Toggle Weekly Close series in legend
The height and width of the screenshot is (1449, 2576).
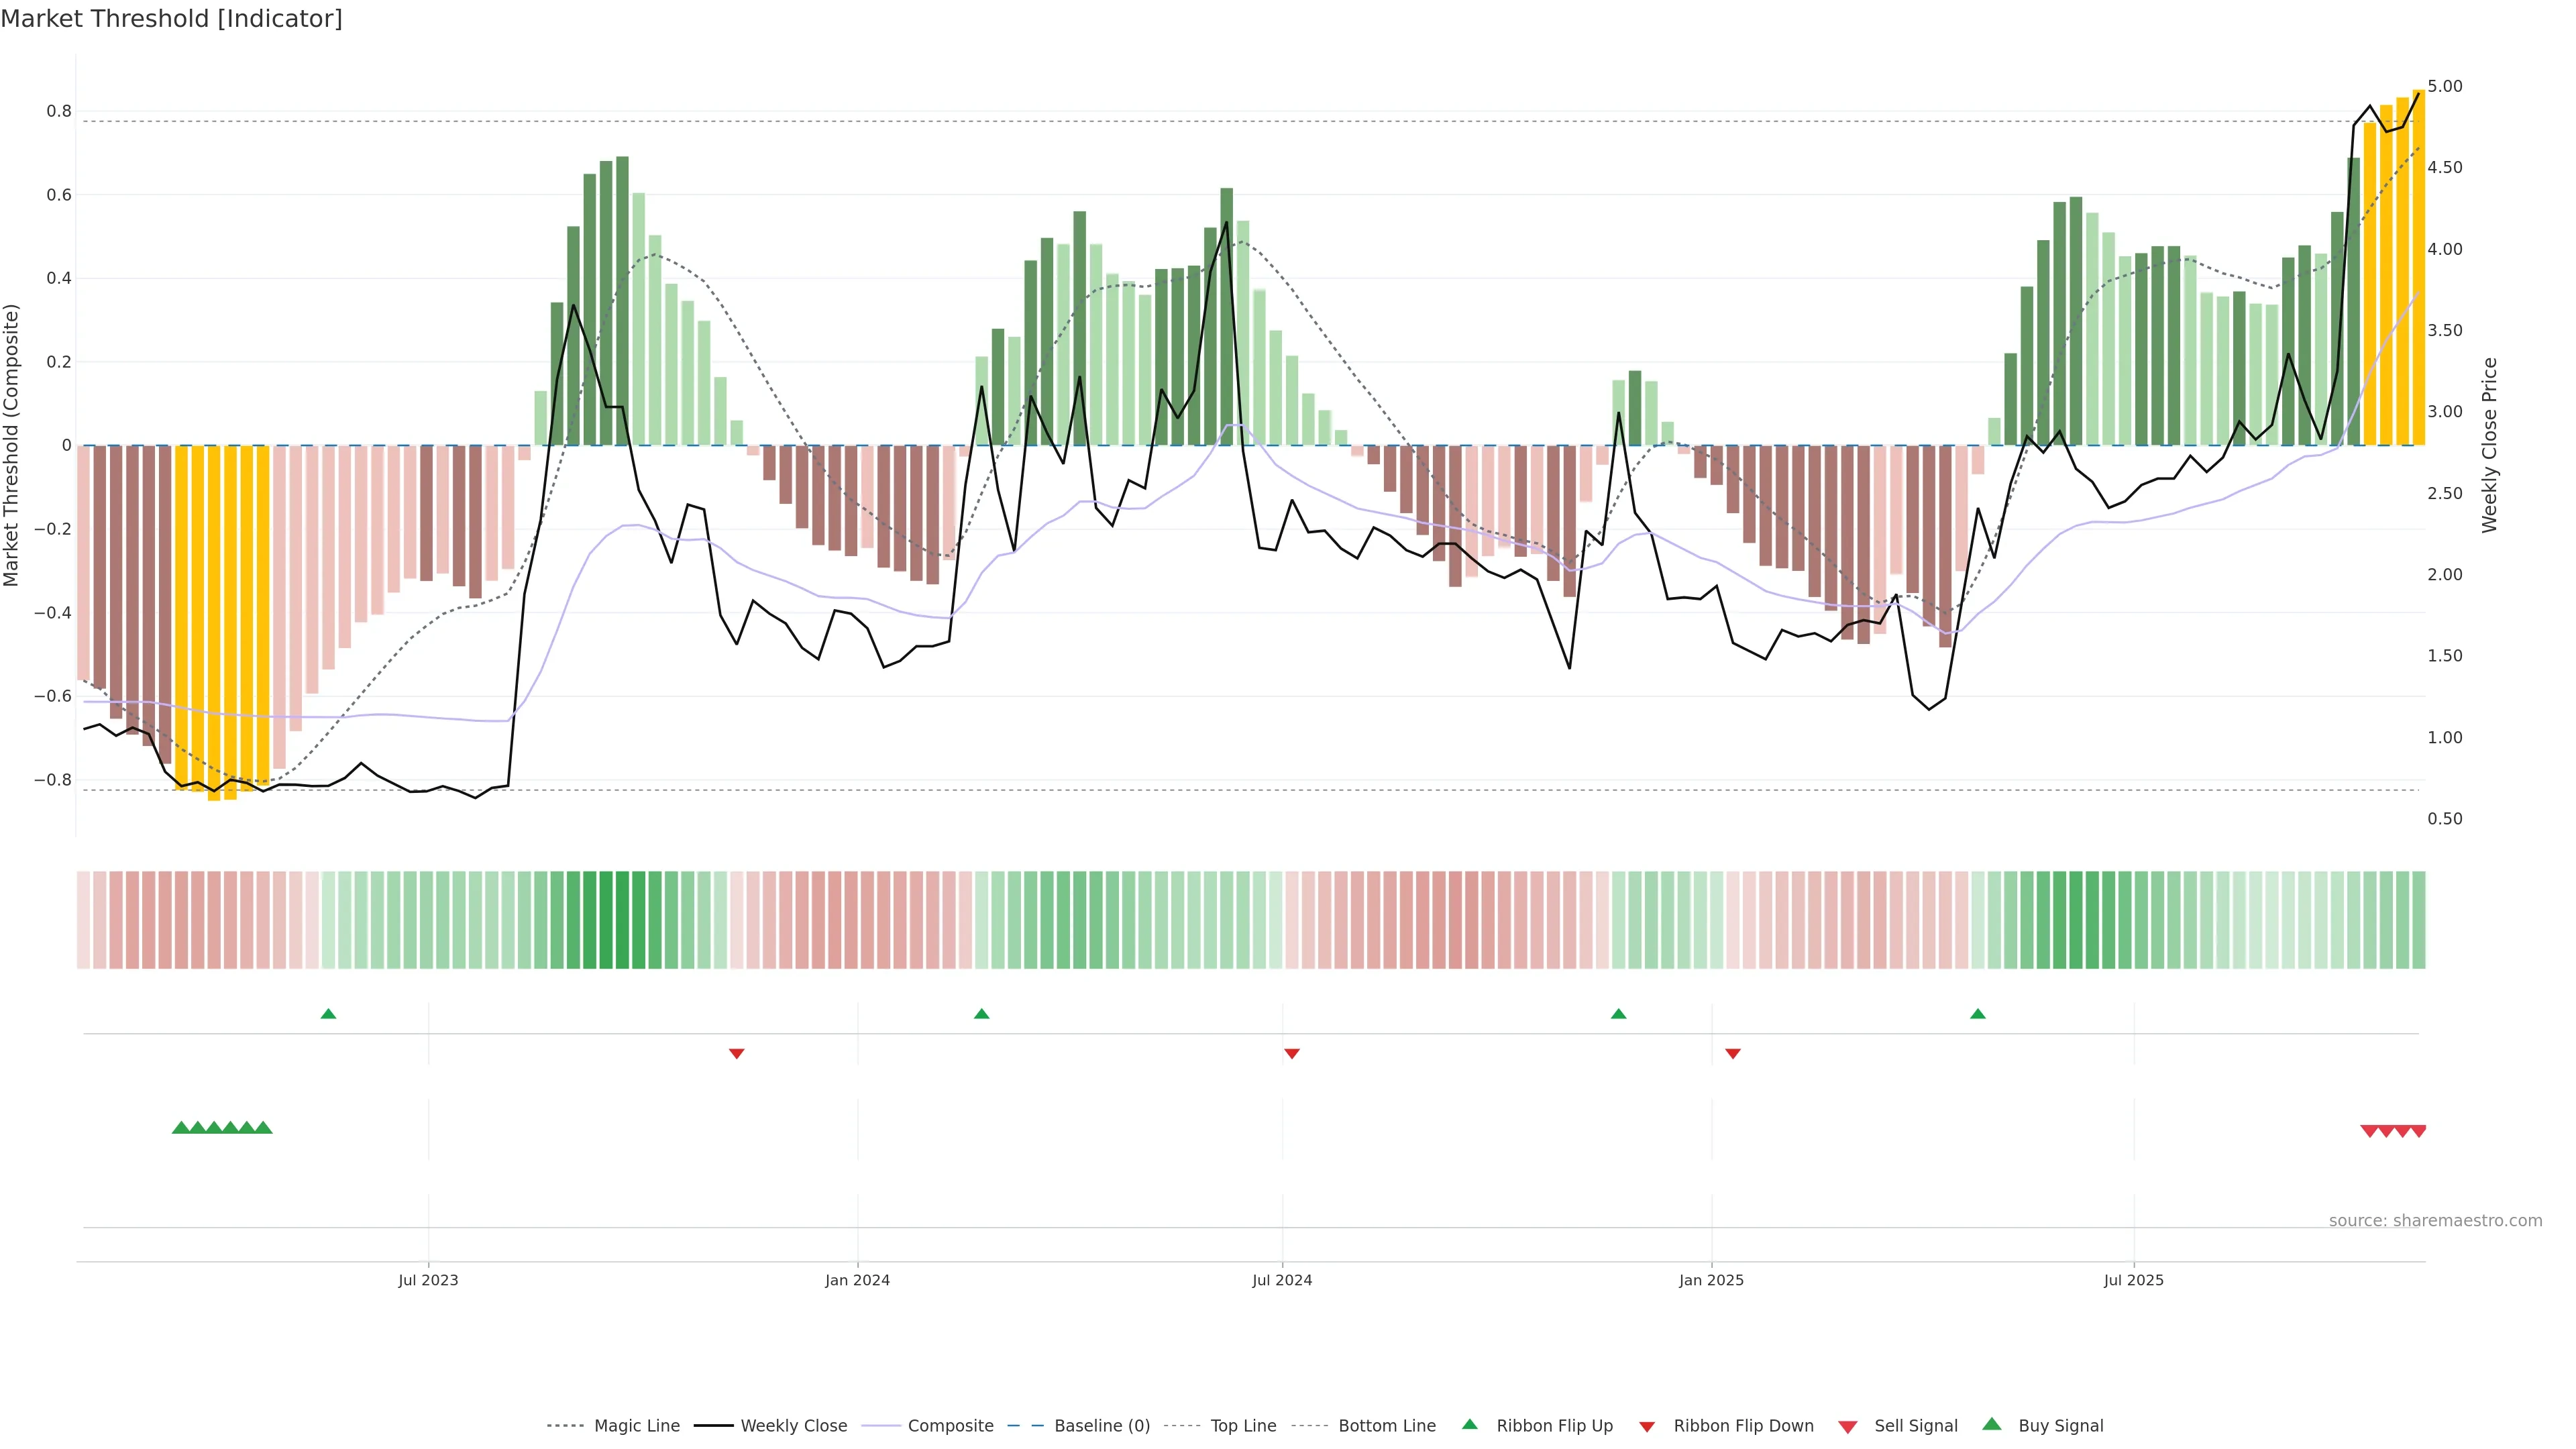793,1426
